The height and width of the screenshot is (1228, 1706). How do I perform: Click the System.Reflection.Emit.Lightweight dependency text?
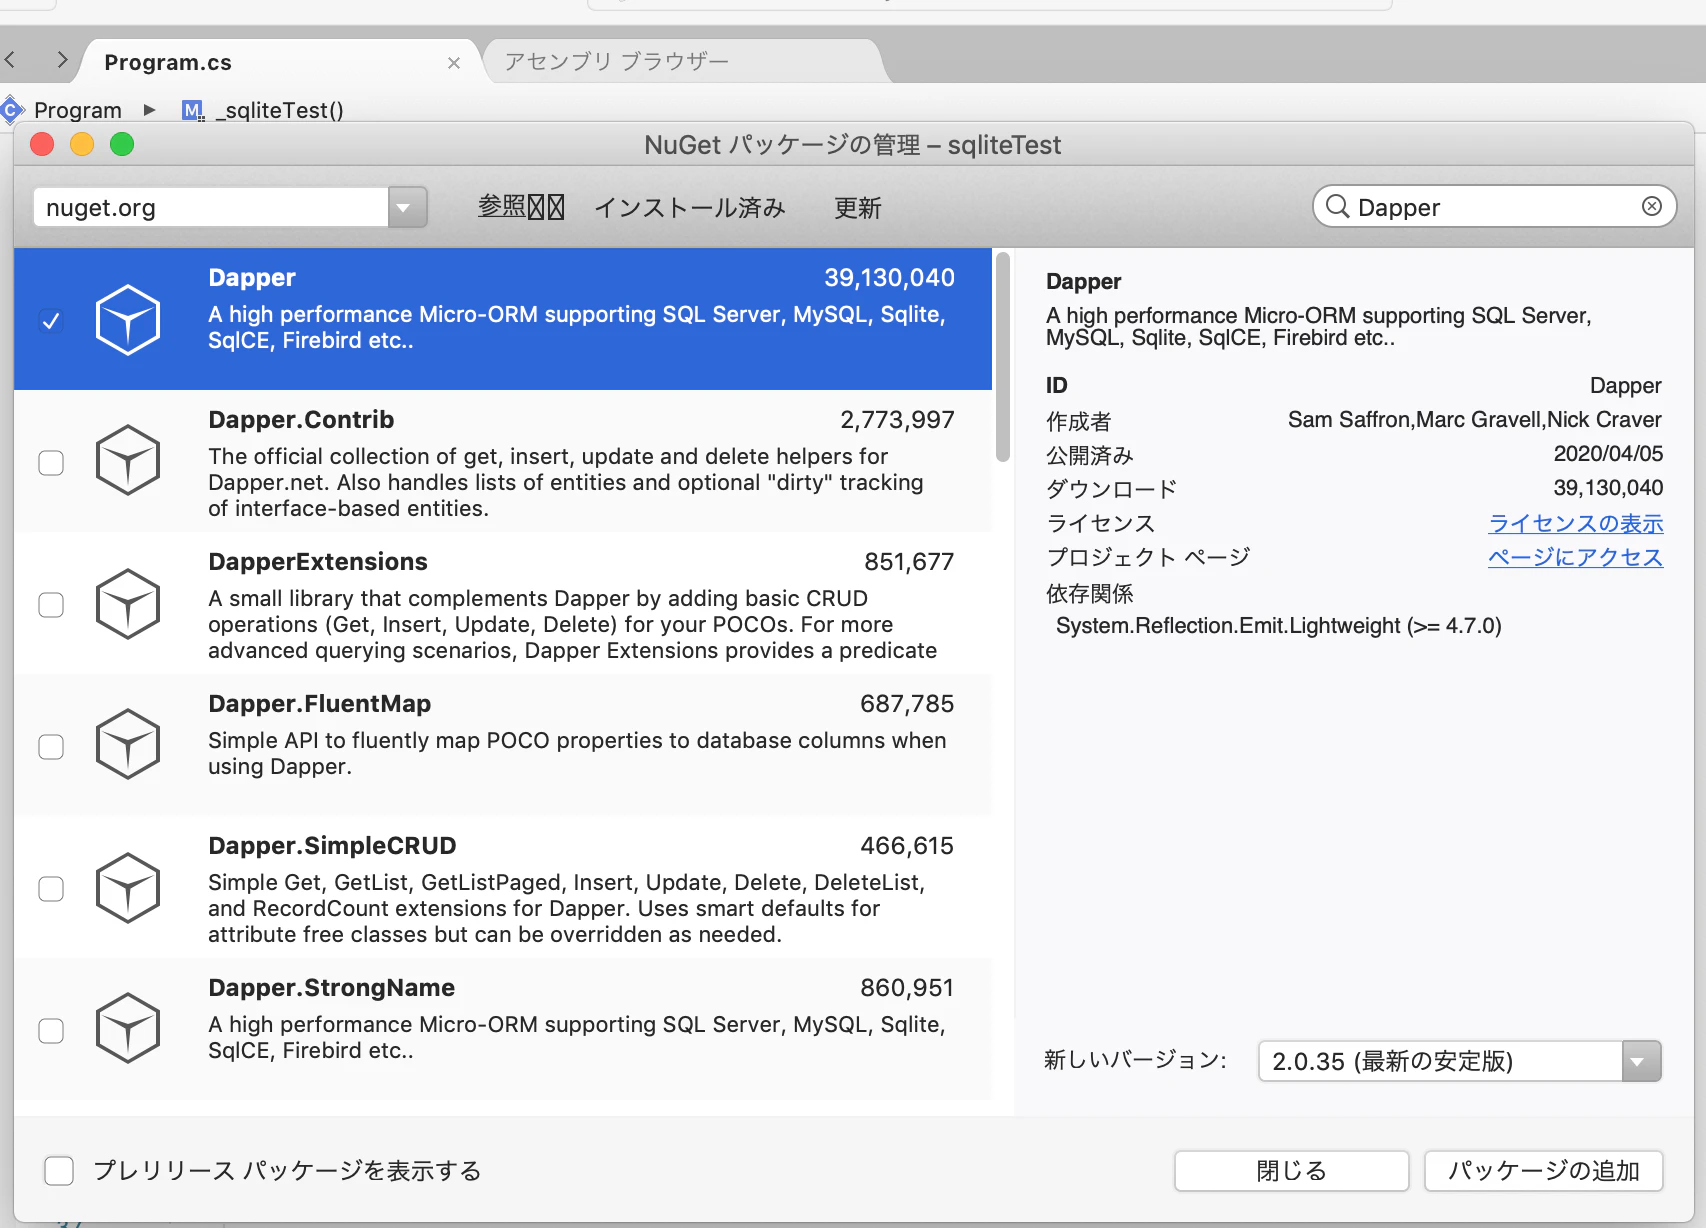tap(1279, 626)
